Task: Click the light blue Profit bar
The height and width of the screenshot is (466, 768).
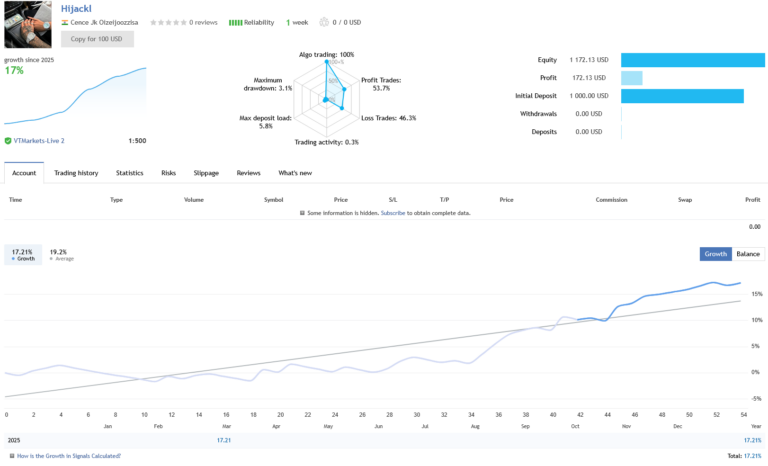Action: tap(632, 78)
